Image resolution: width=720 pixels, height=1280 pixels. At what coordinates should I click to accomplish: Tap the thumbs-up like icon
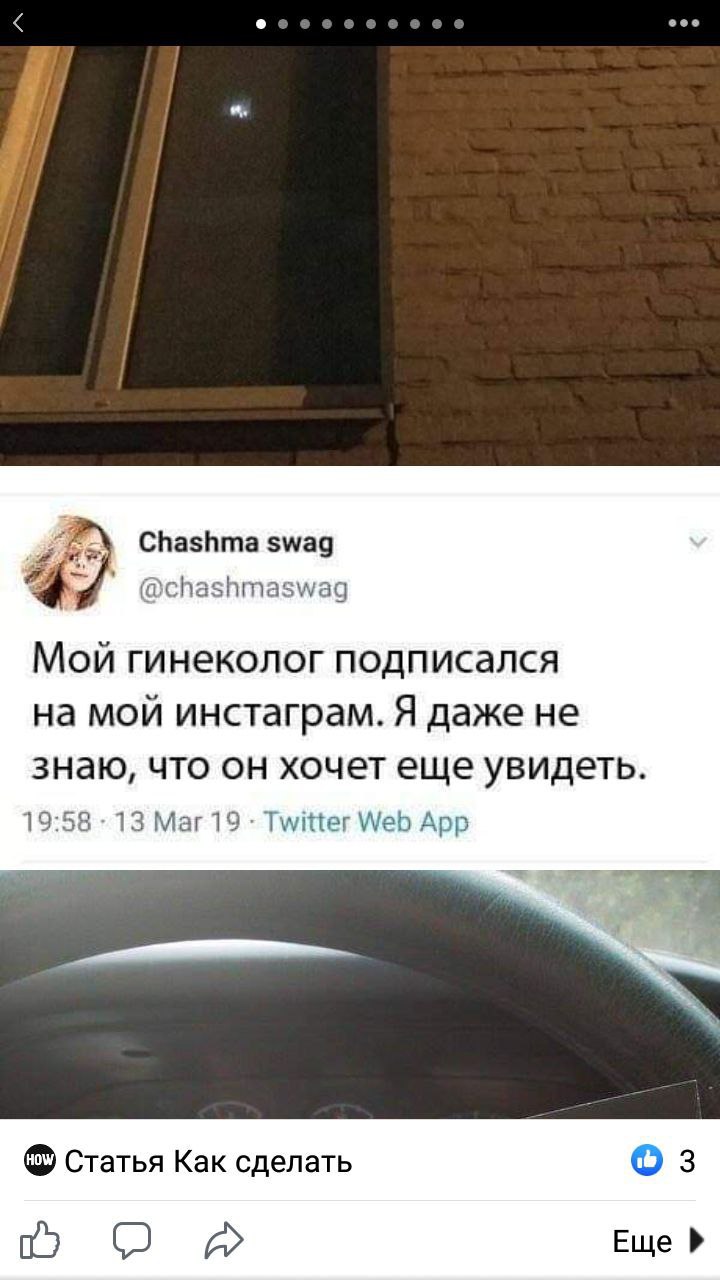tap(40, 1241)
